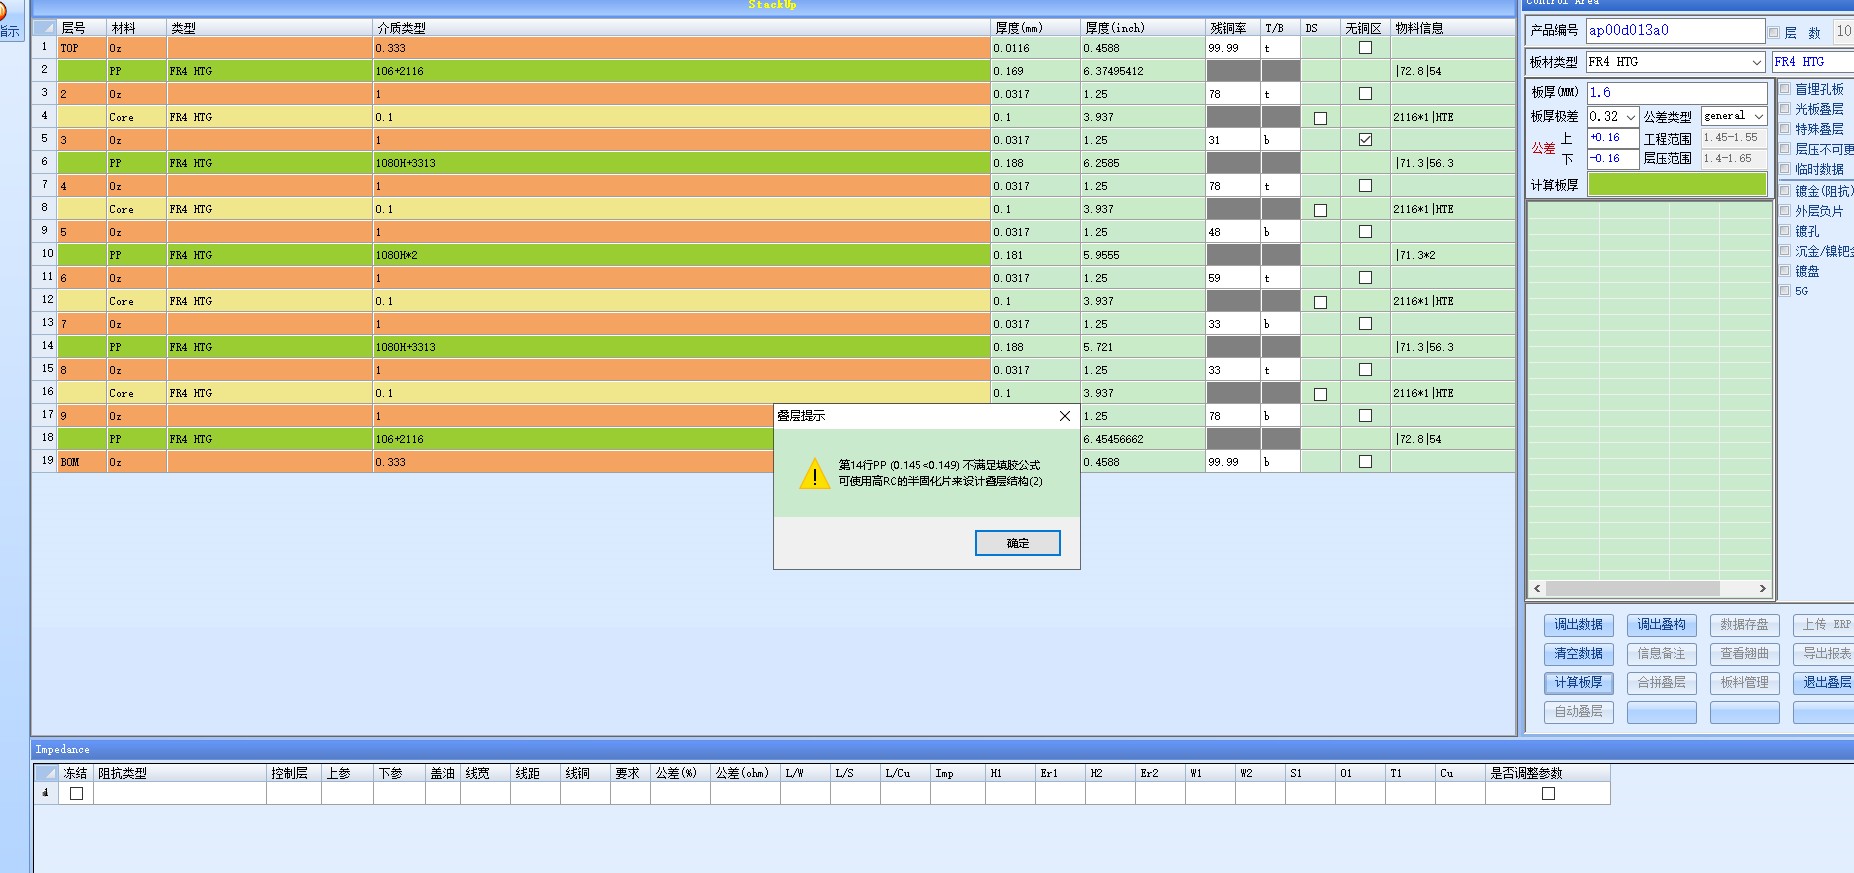This screenshot has width=1854, height=873.
Task: Click the 计算板厚 button
Action: pyautogui.click(x=1578, y=683)
